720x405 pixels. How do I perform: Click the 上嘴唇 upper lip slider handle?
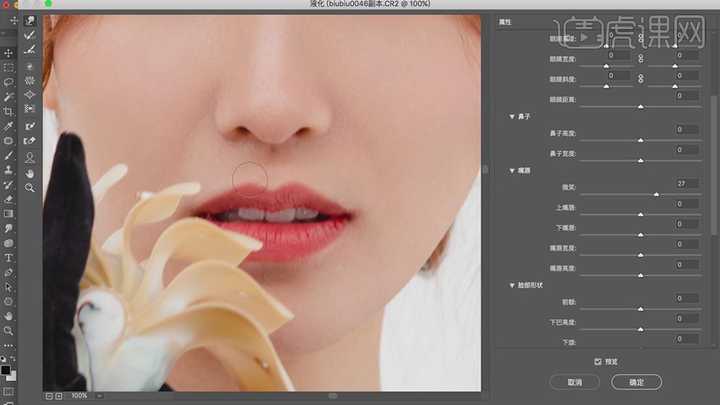pos(641,214)
